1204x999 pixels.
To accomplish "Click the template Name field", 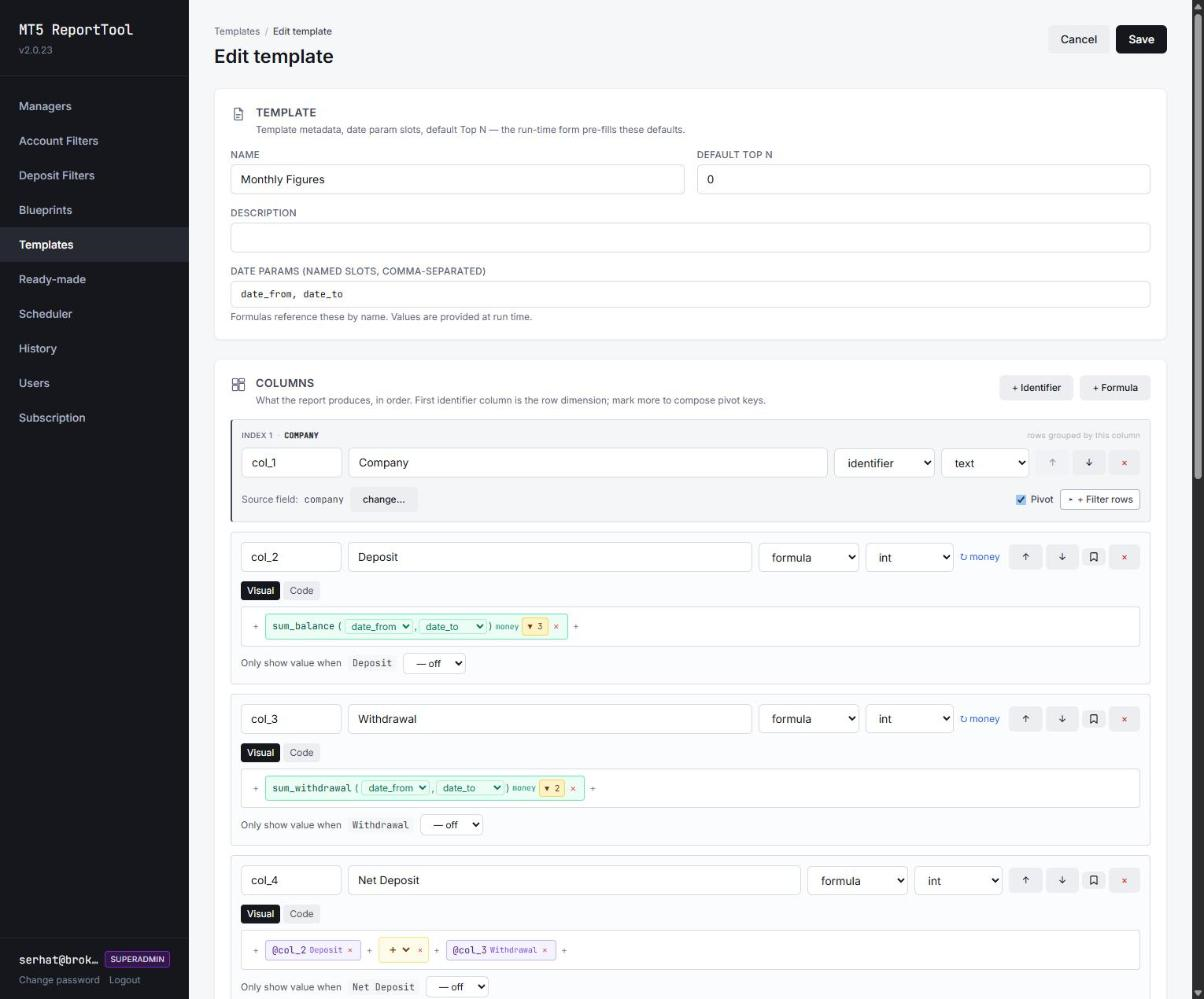I will click(x=458, y=180).
